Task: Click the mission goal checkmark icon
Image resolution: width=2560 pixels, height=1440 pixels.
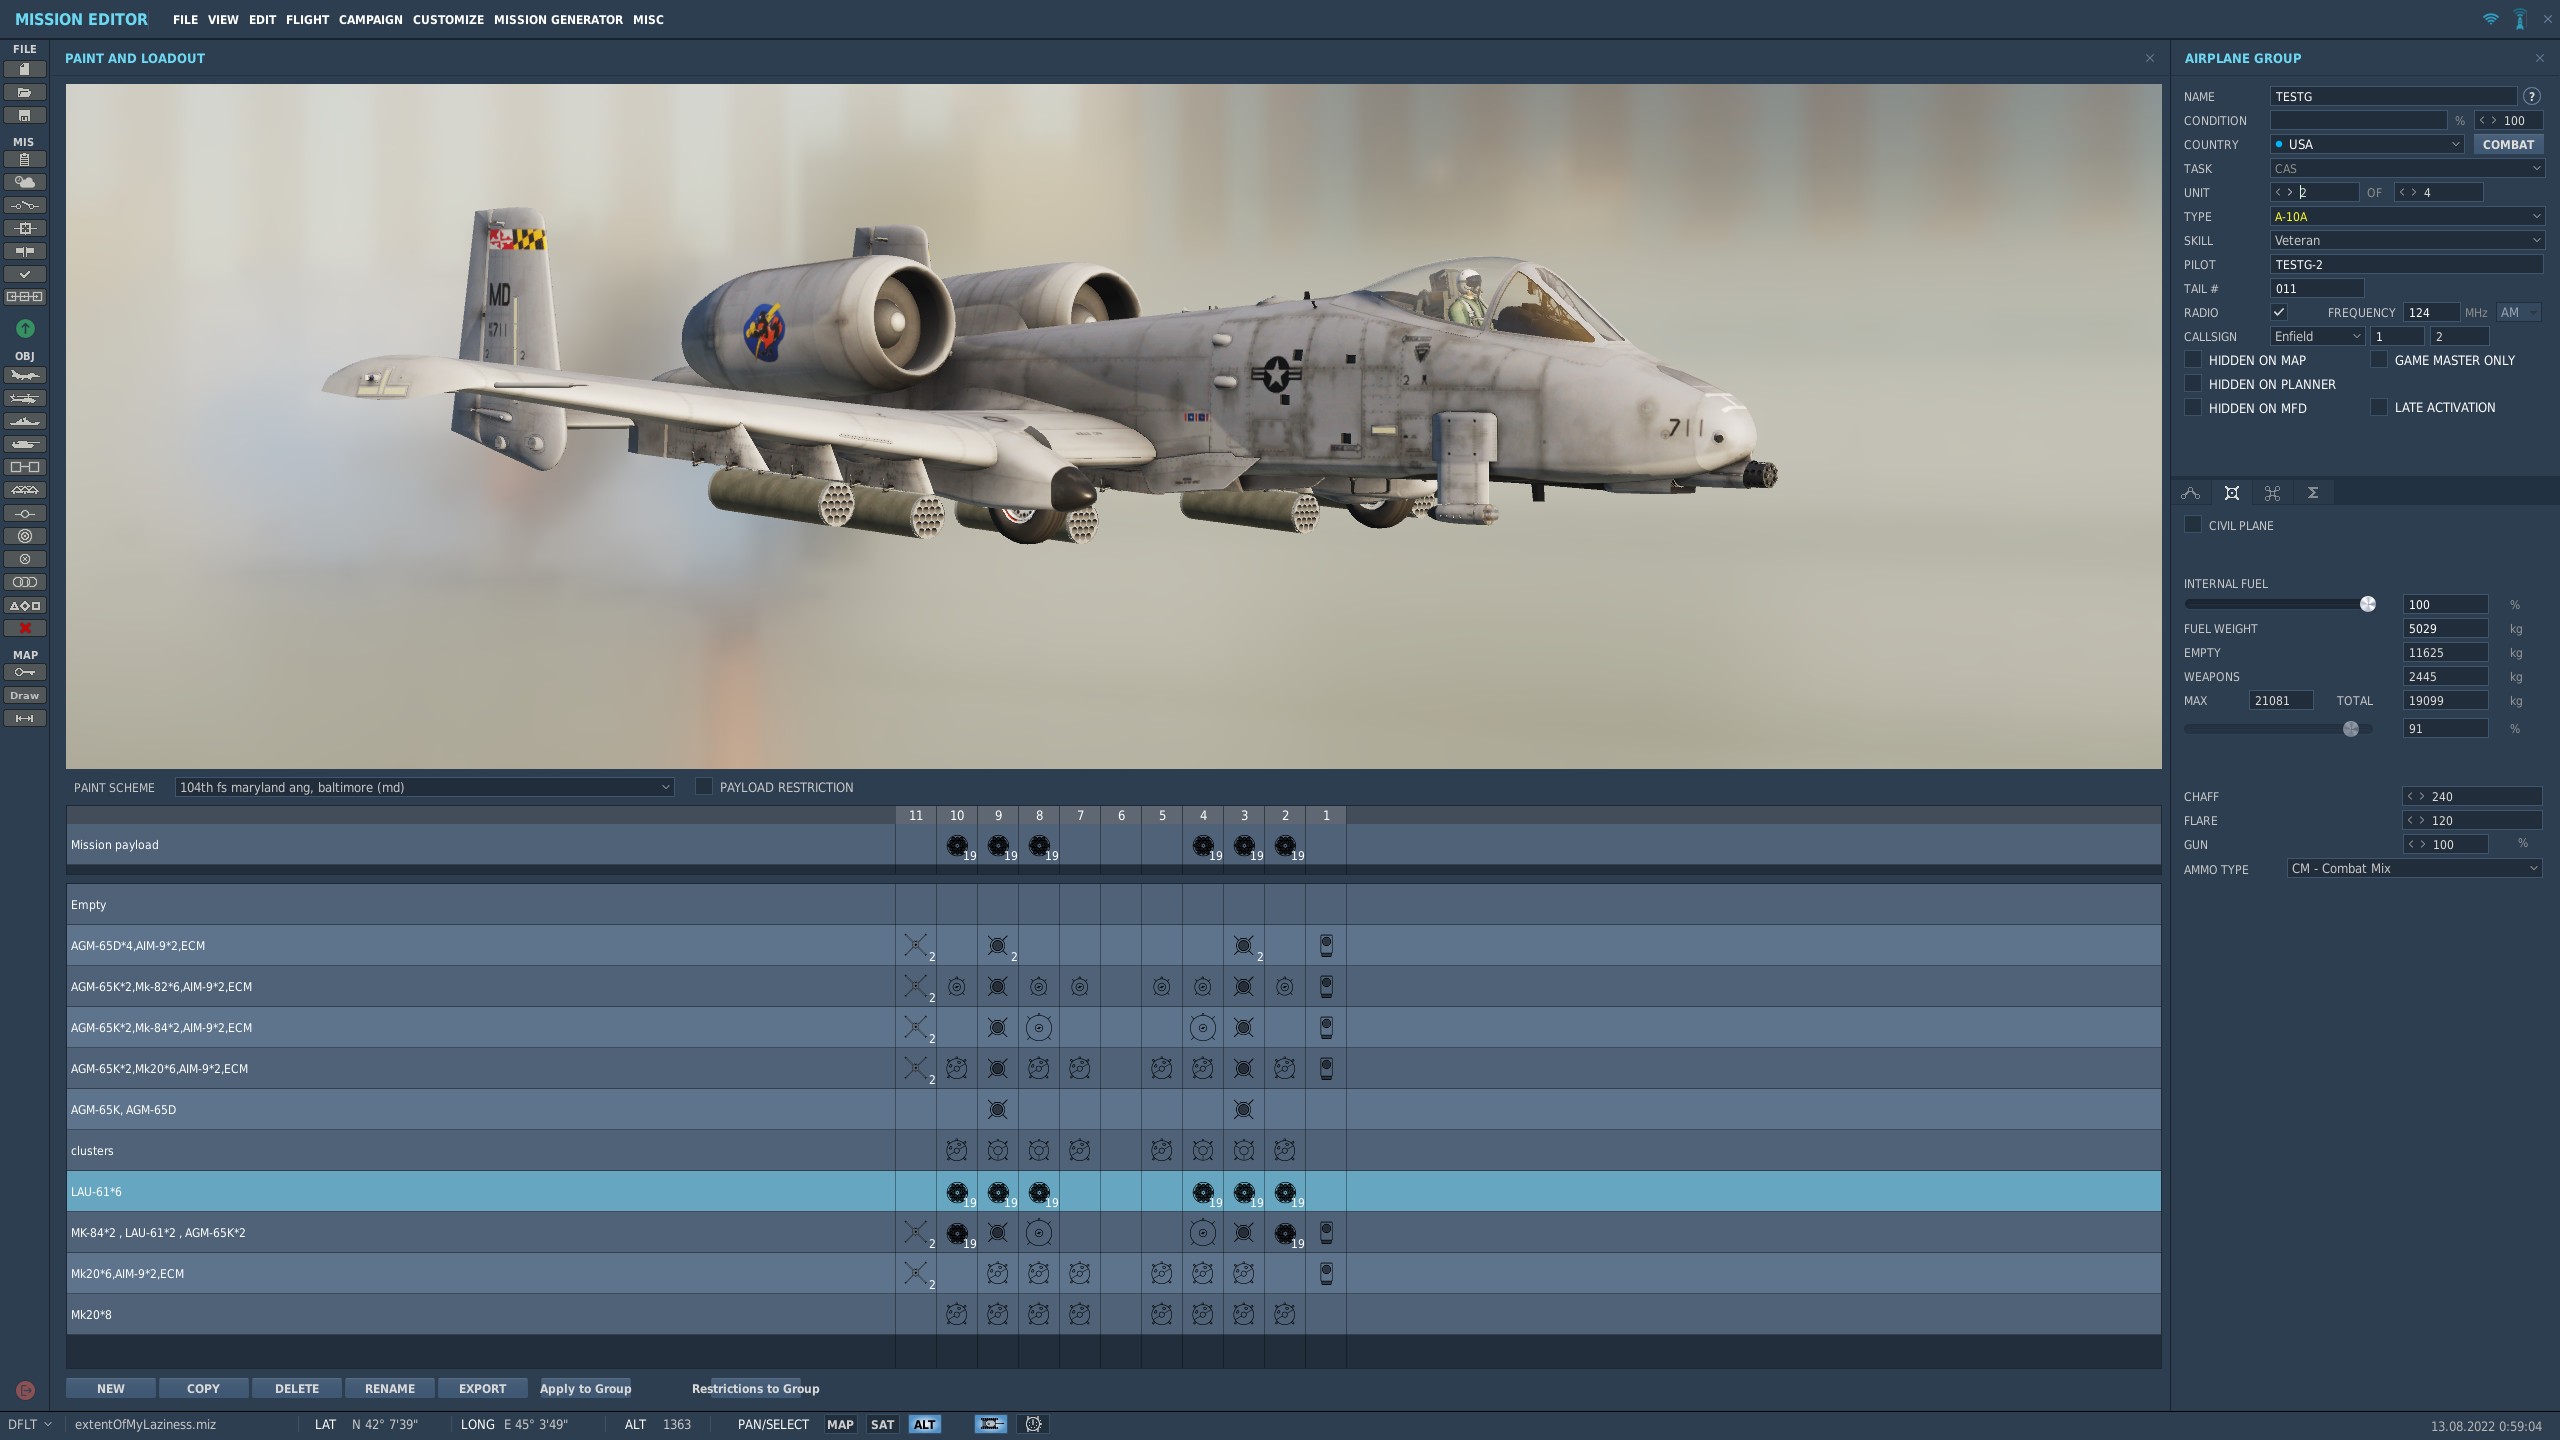Action: point(25,274)
